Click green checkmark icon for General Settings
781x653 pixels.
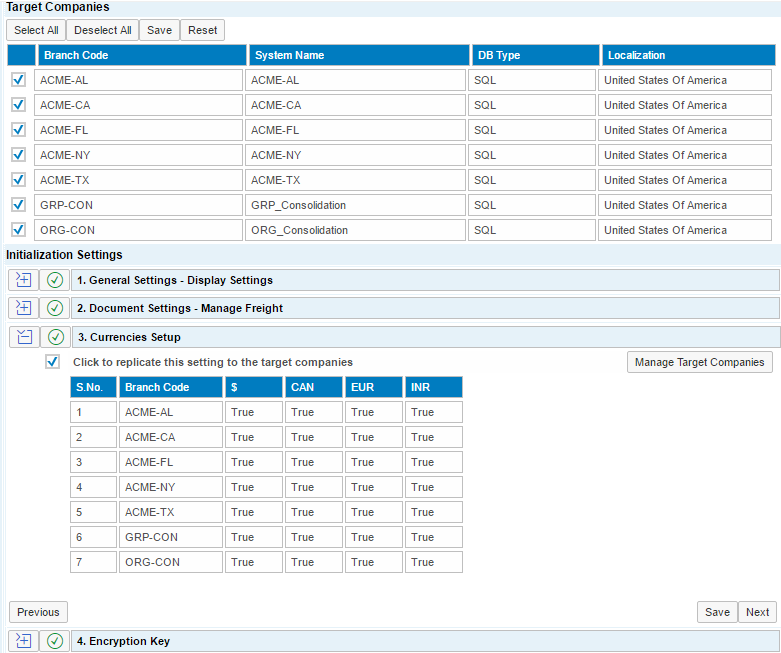pos(55,280)
